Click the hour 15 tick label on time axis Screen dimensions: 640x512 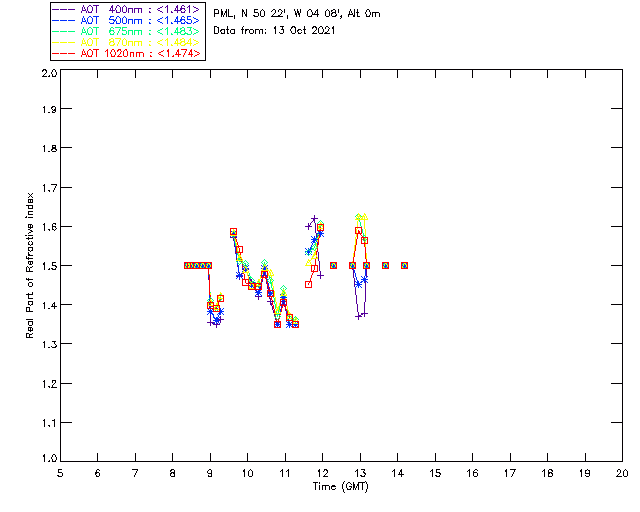435,473
